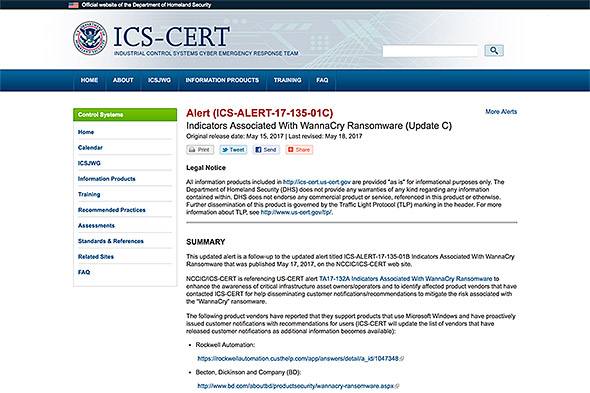This screenshot has height=393, width=590.
Task: Select Recommended Practices in the sidebar
Action: click(x=111, y=210)
